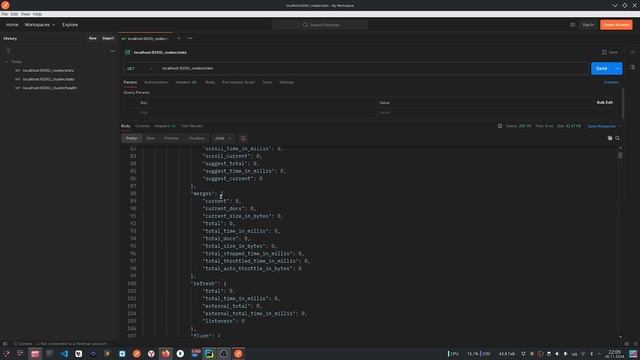Viewport: 640px width, 360px height.
Task: Open the request Tests tab
Action: (x=267, y=82)
